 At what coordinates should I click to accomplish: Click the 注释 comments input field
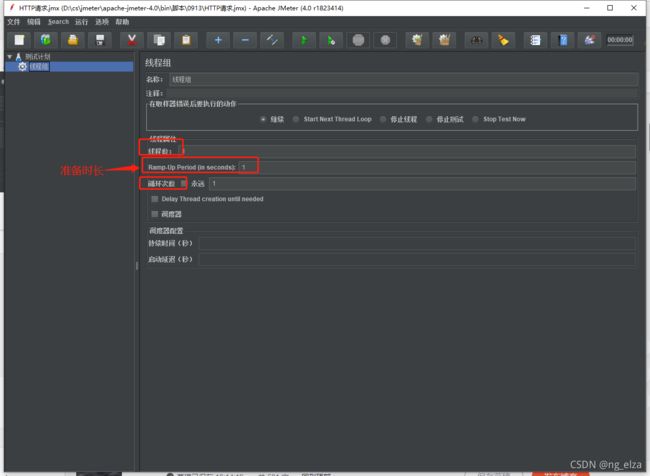[401, 93]
